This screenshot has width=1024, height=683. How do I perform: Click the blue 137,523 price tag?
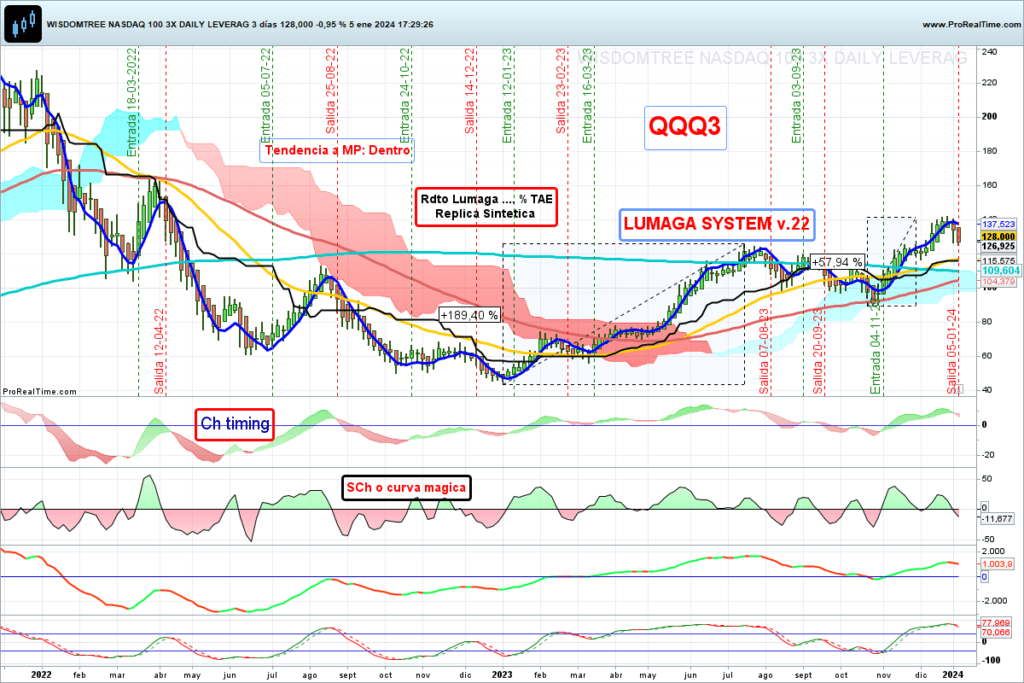point(999,224)
